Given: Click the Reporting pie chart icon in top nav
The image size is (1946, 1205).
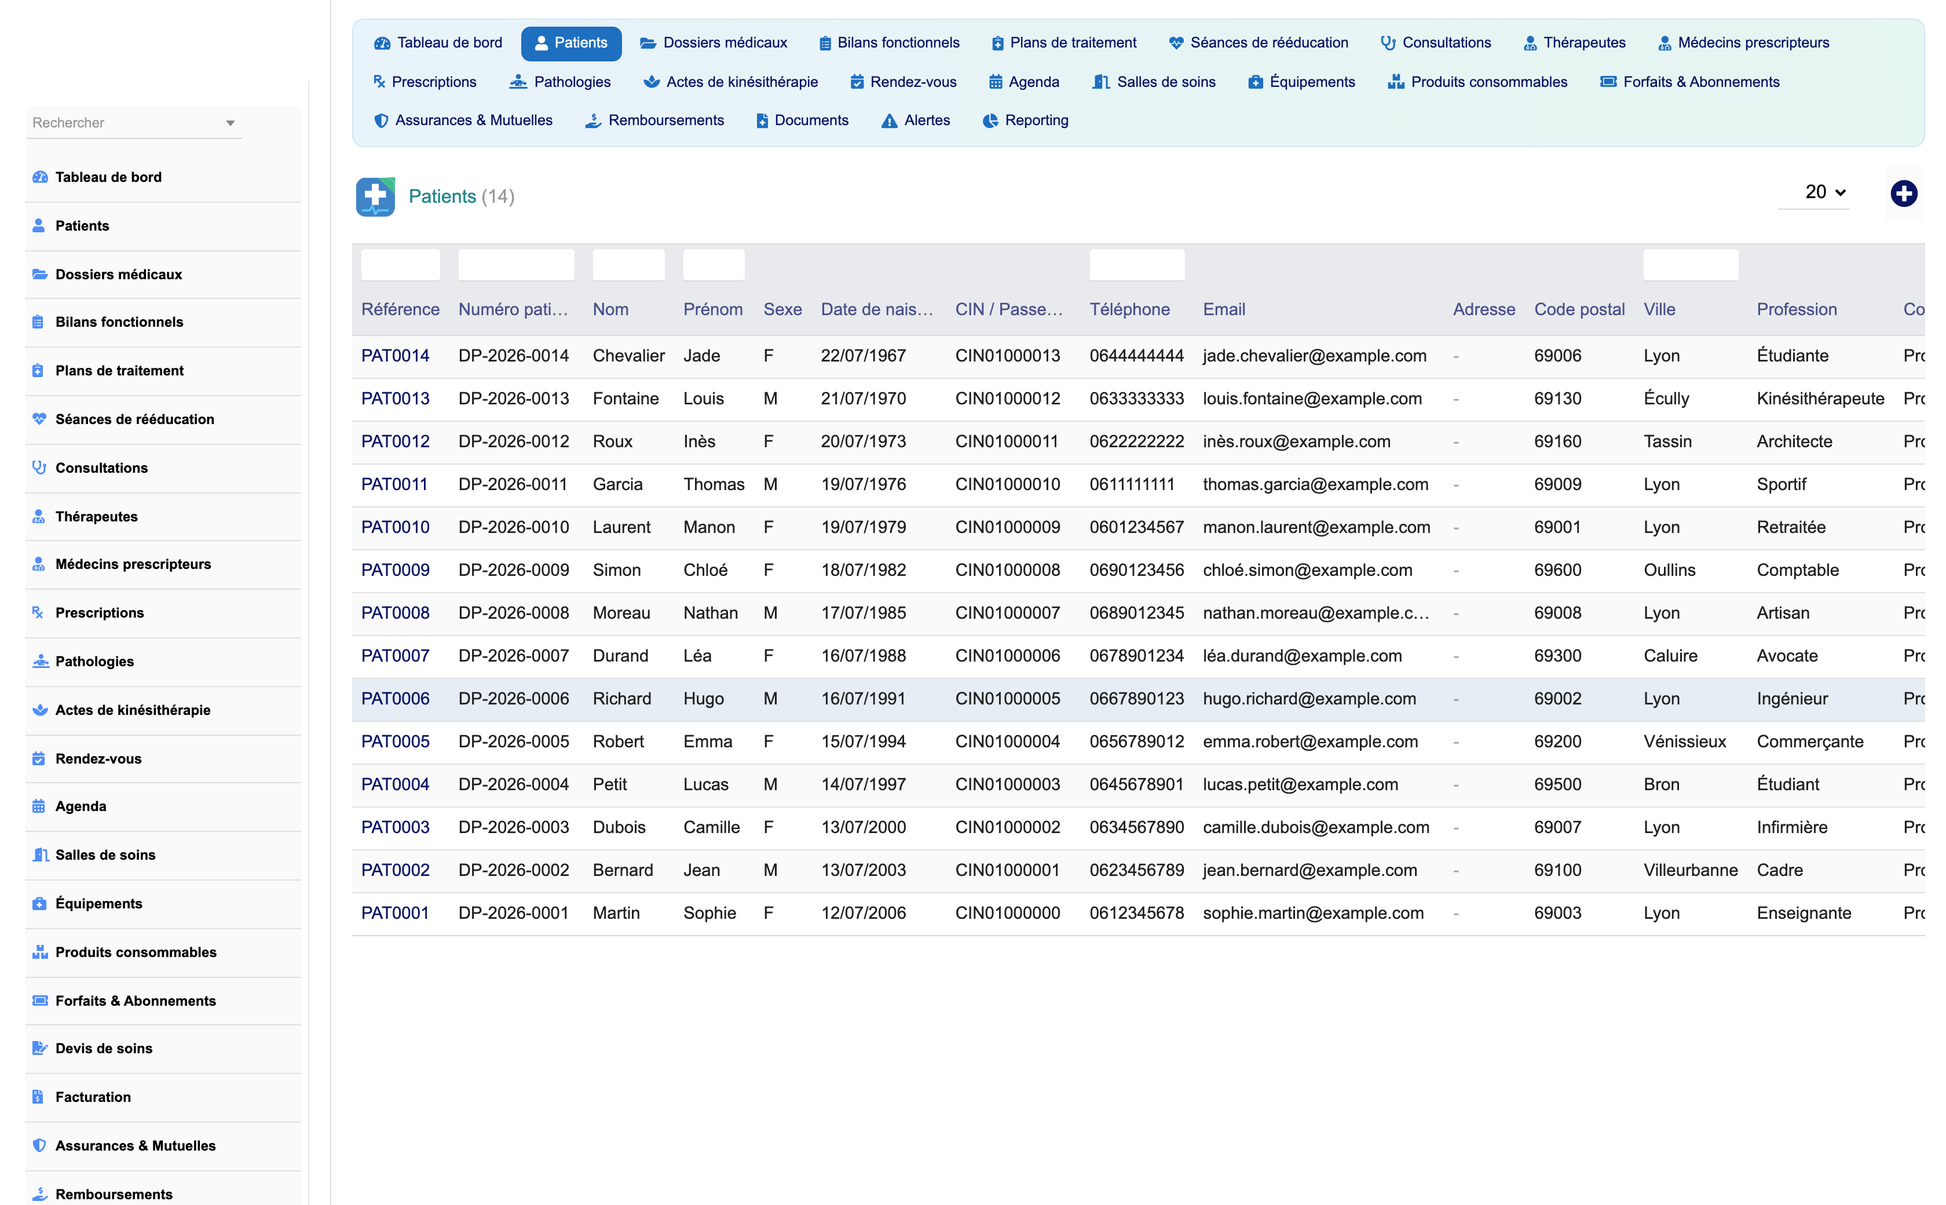Looking at the screenshot, I should tap(990, 121).
